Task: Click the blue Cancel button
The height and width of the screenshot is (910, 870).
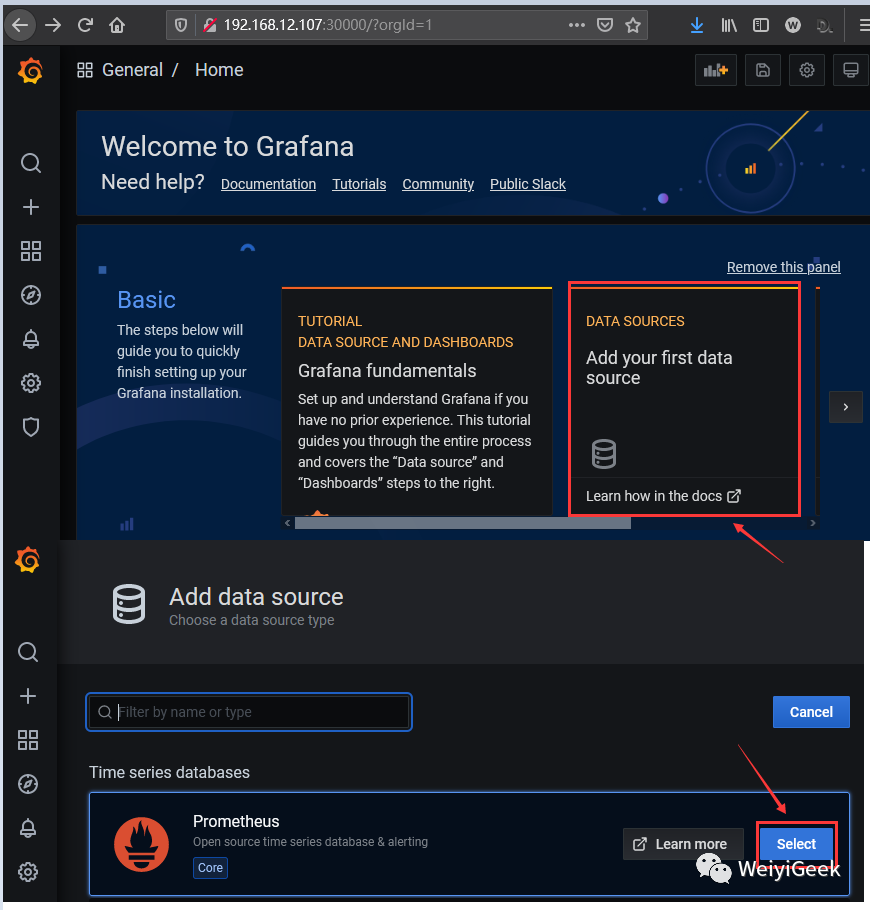Action: point(811,712)
